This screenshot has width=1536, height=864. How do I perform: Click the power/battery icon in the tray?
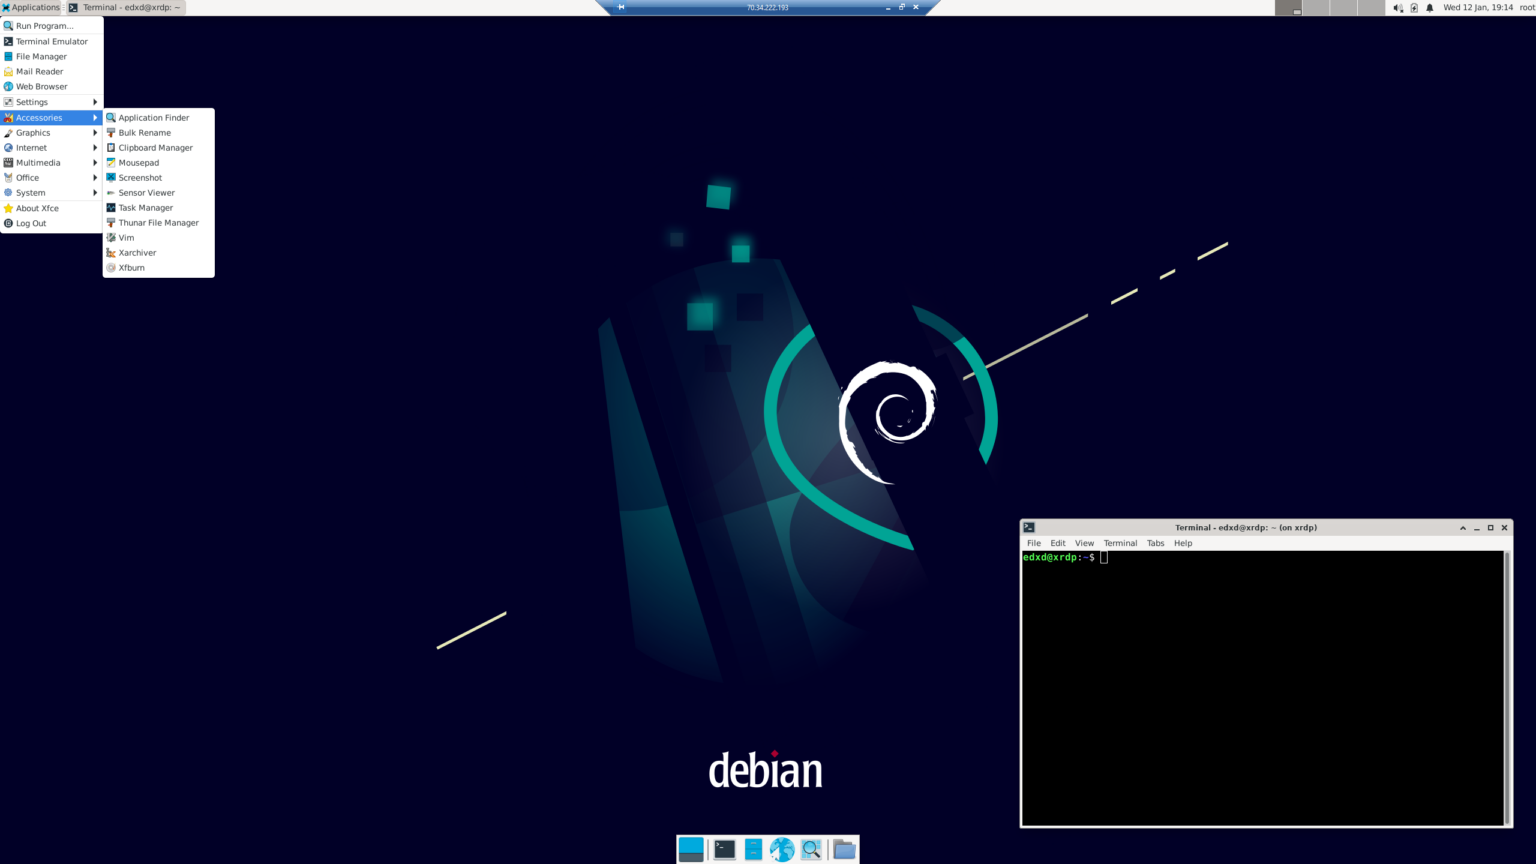tap(1414, 8)
